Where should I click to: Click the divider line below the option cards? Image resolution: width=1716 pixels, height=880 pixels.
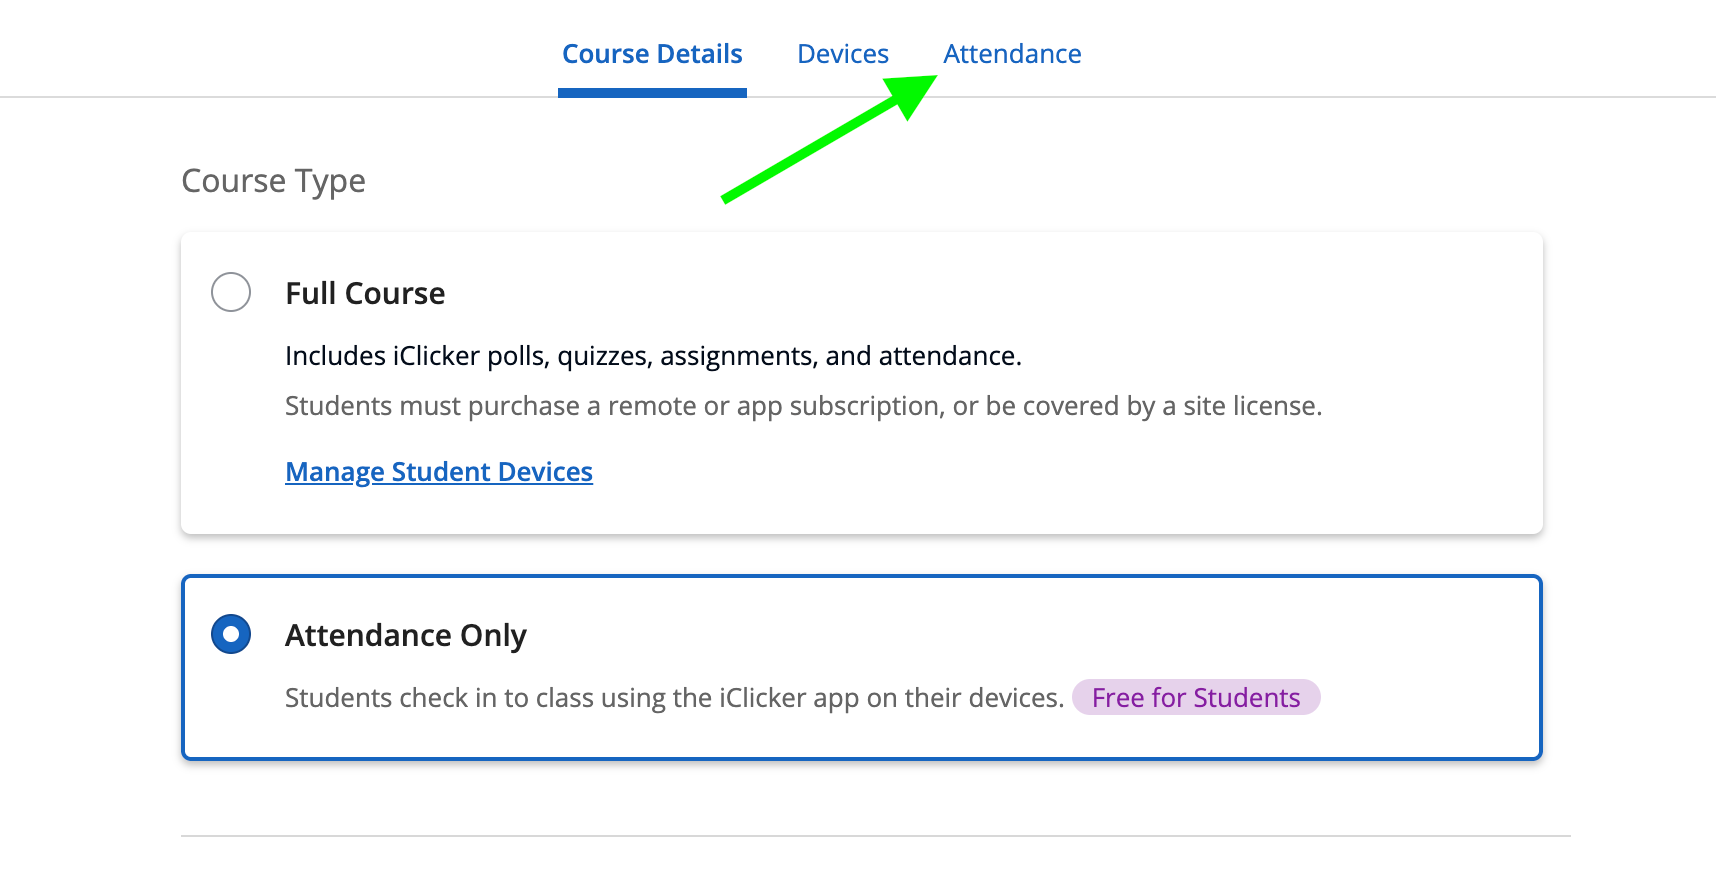[x=875, y=836]
